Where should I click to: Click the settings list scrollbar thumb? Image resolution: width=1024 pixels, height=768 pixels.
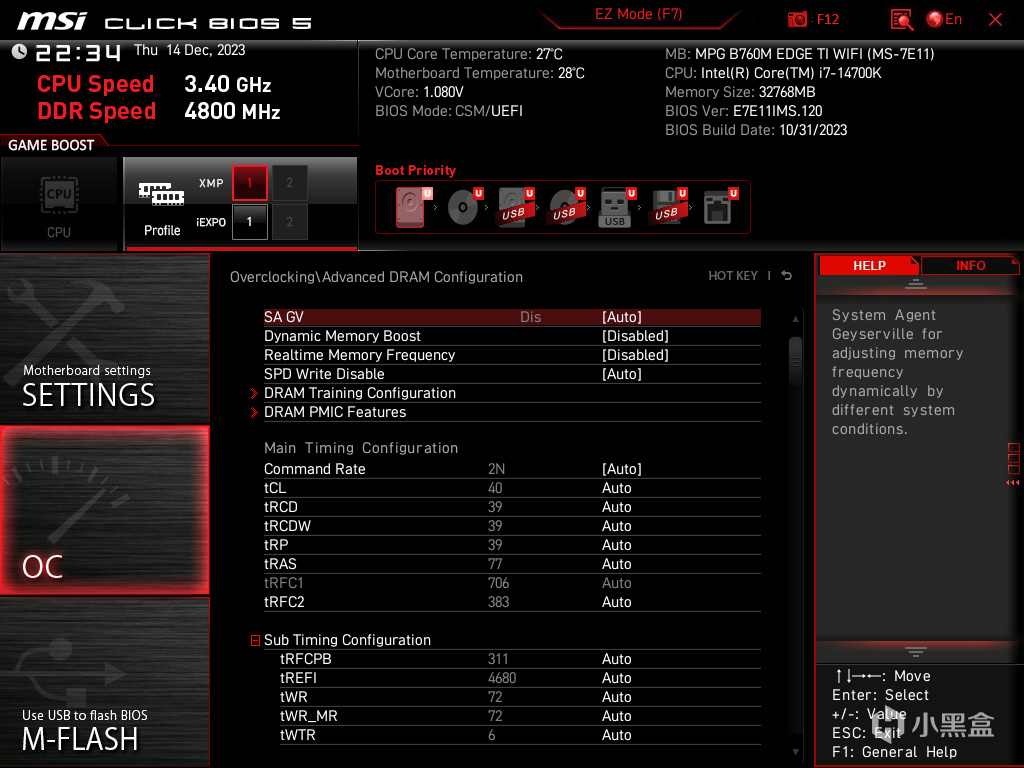(795, 360)
